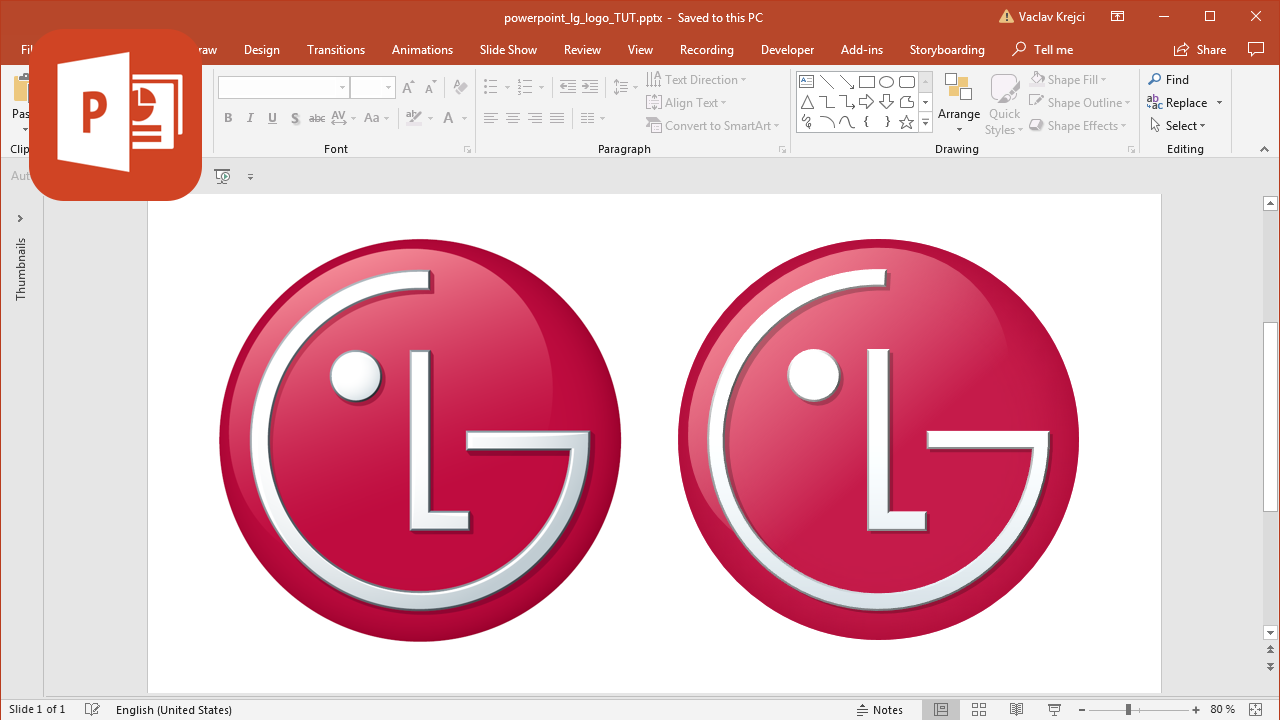This screenshot has width=1280, height=720.
Task: Insert a Text Box shape from gallery
Action: tap(806, 82)
